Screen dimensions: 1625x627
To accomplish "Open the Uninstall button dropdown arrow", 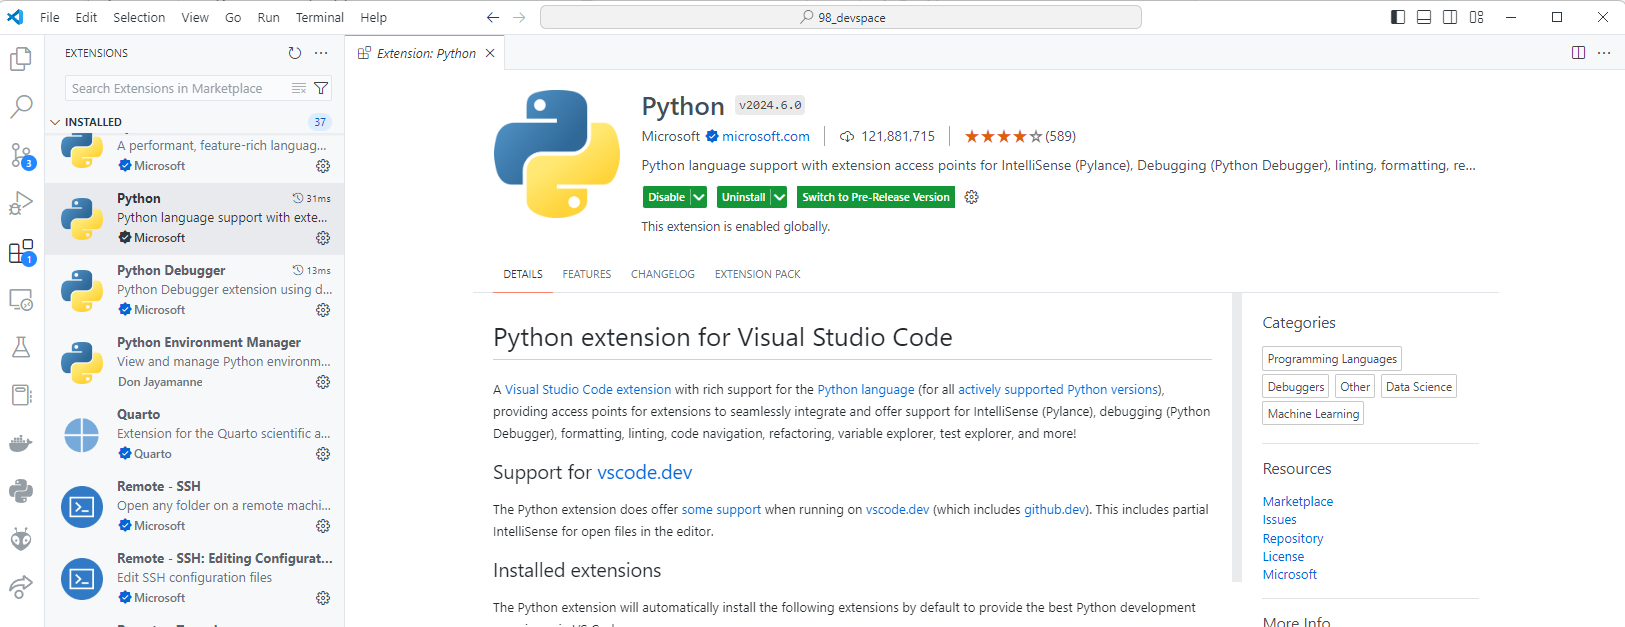I will point(779,197).
